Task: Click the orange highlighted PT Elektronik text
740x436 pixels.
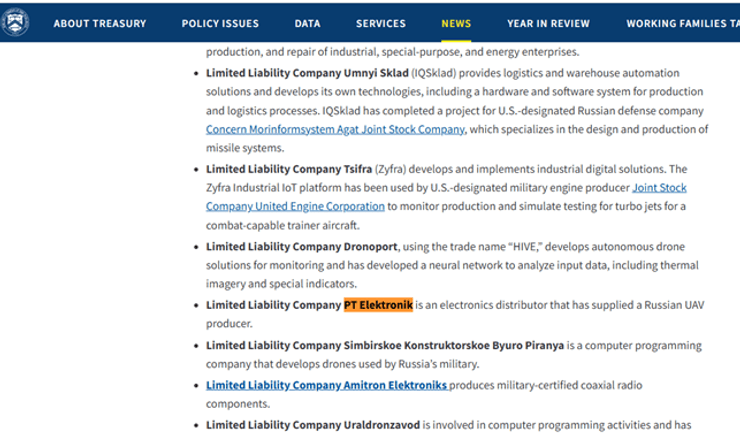Action: (378, 305)
